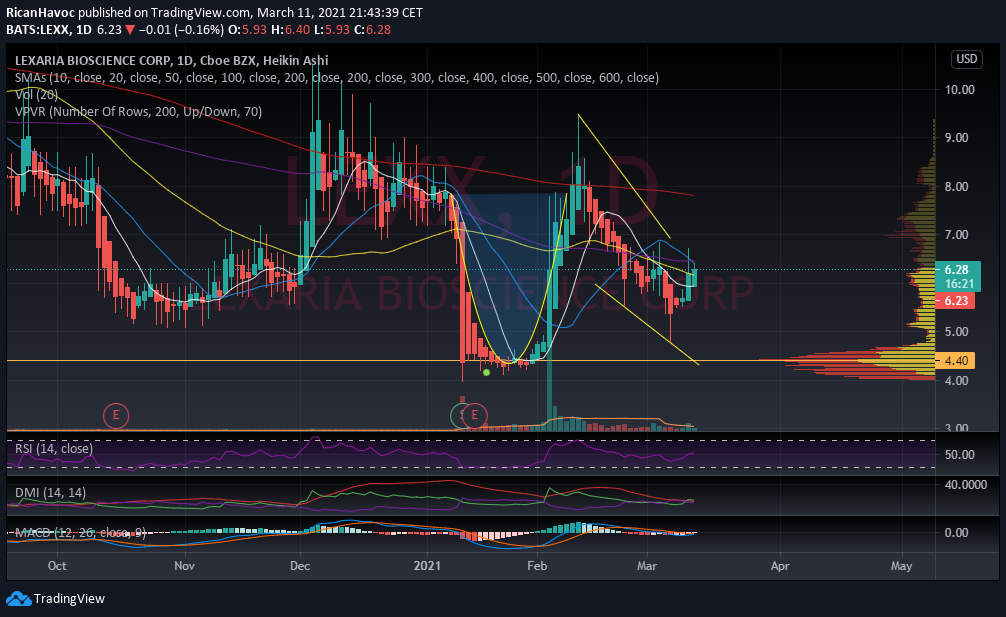Click the red 6.23 price label
Image resolution: width=1006 pixels, height=617 pixels.
[956, 301]
